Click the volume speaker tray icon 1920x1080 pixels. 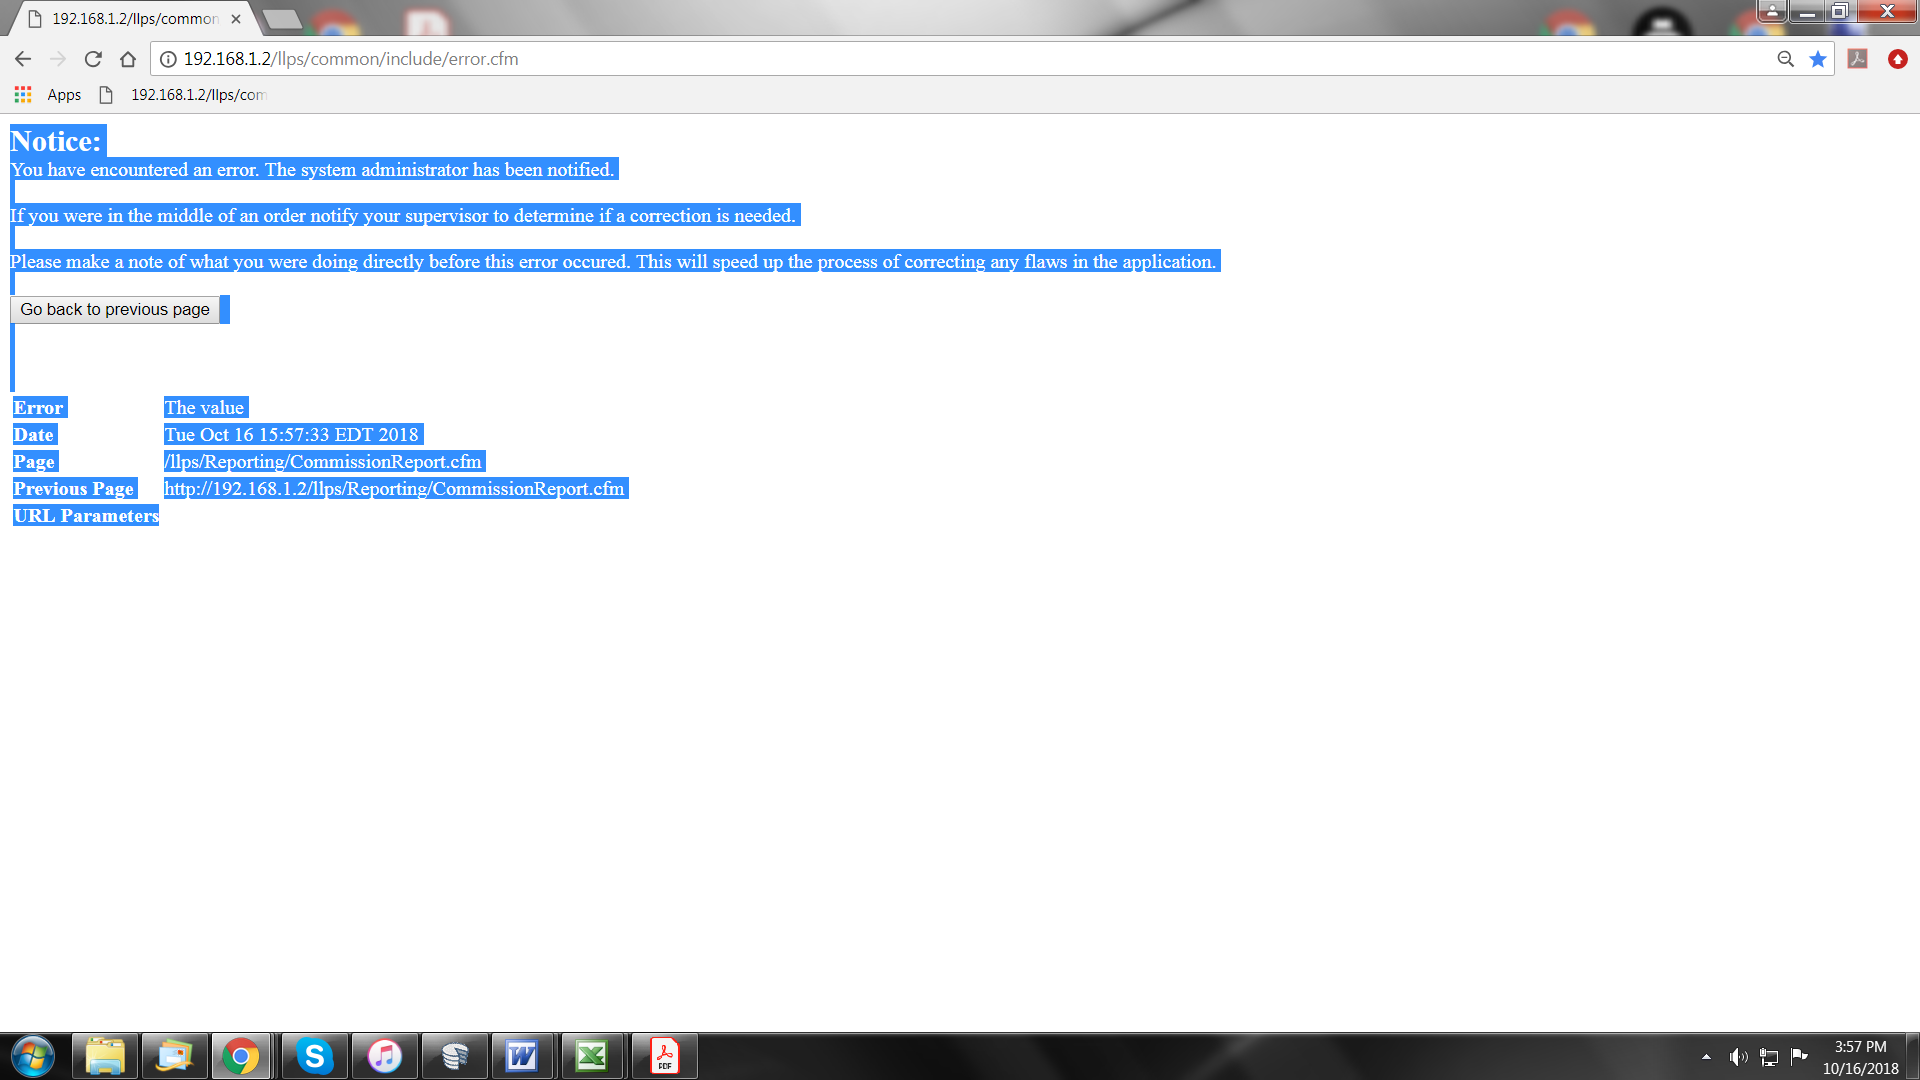(x=1738, y=1057)
